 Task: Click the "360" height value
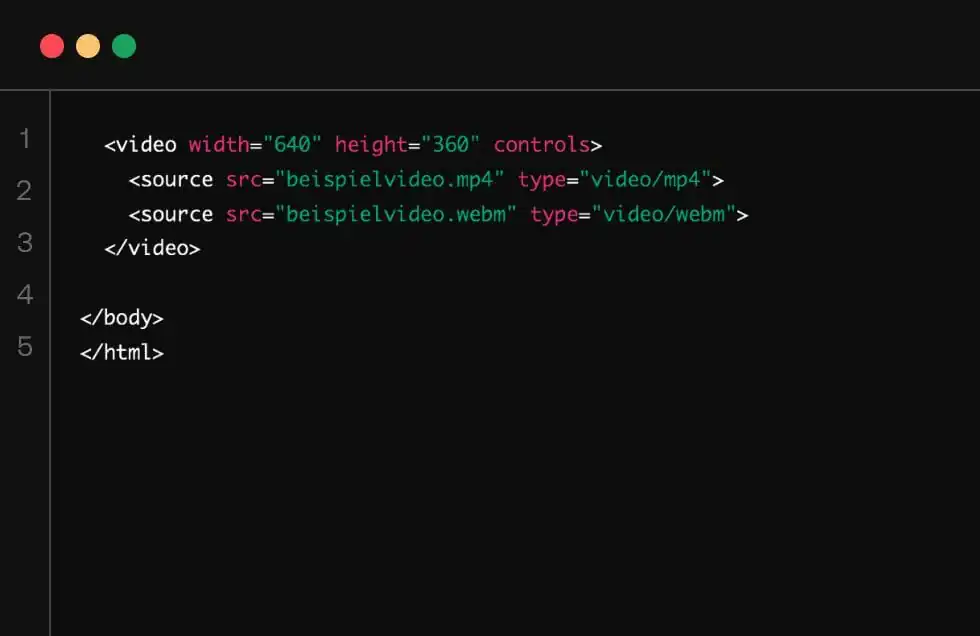point(451,144)
